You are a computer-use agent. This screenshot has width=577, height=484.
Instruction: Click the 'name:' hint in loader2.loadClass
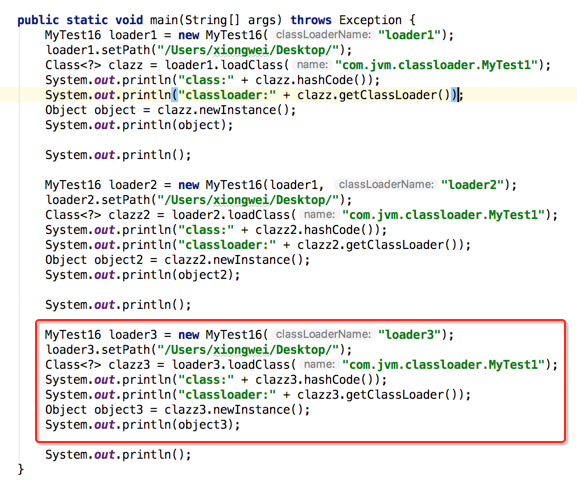(319, 215)
